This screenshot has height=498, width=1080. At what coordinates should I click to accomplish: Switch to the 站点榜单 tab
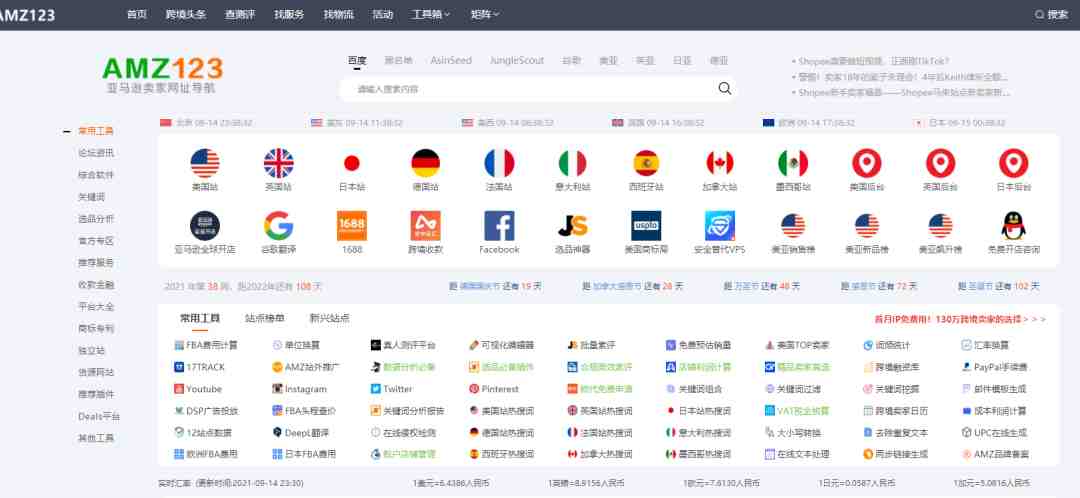coord(264,318)
